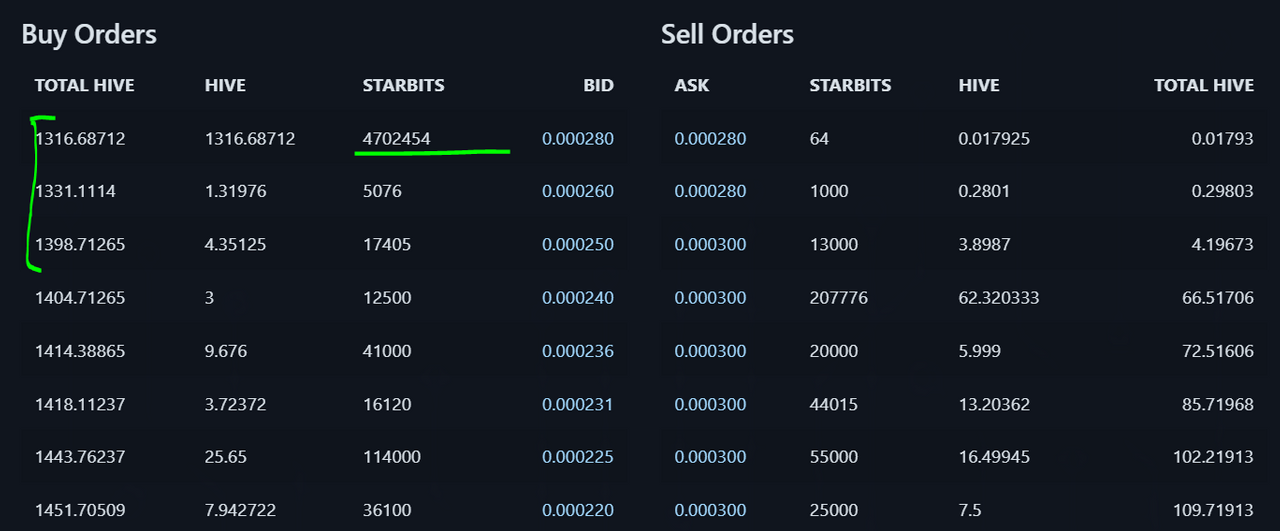Screen dimensions: 1280x531
Task: Select bid price 0.000240
Action: [x=578, y=298]
